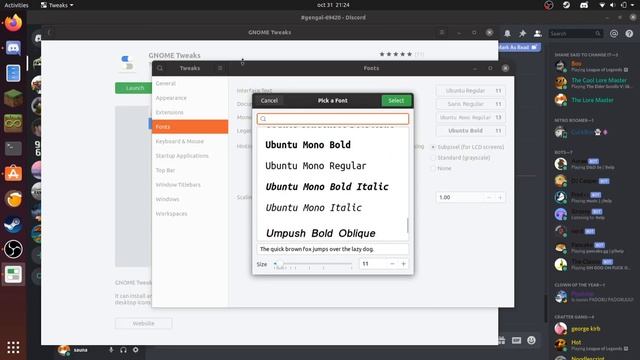Open Workspaces section in Tweaks sidebar
Viewport: 640px width, 360px height.
pos(190,214)
